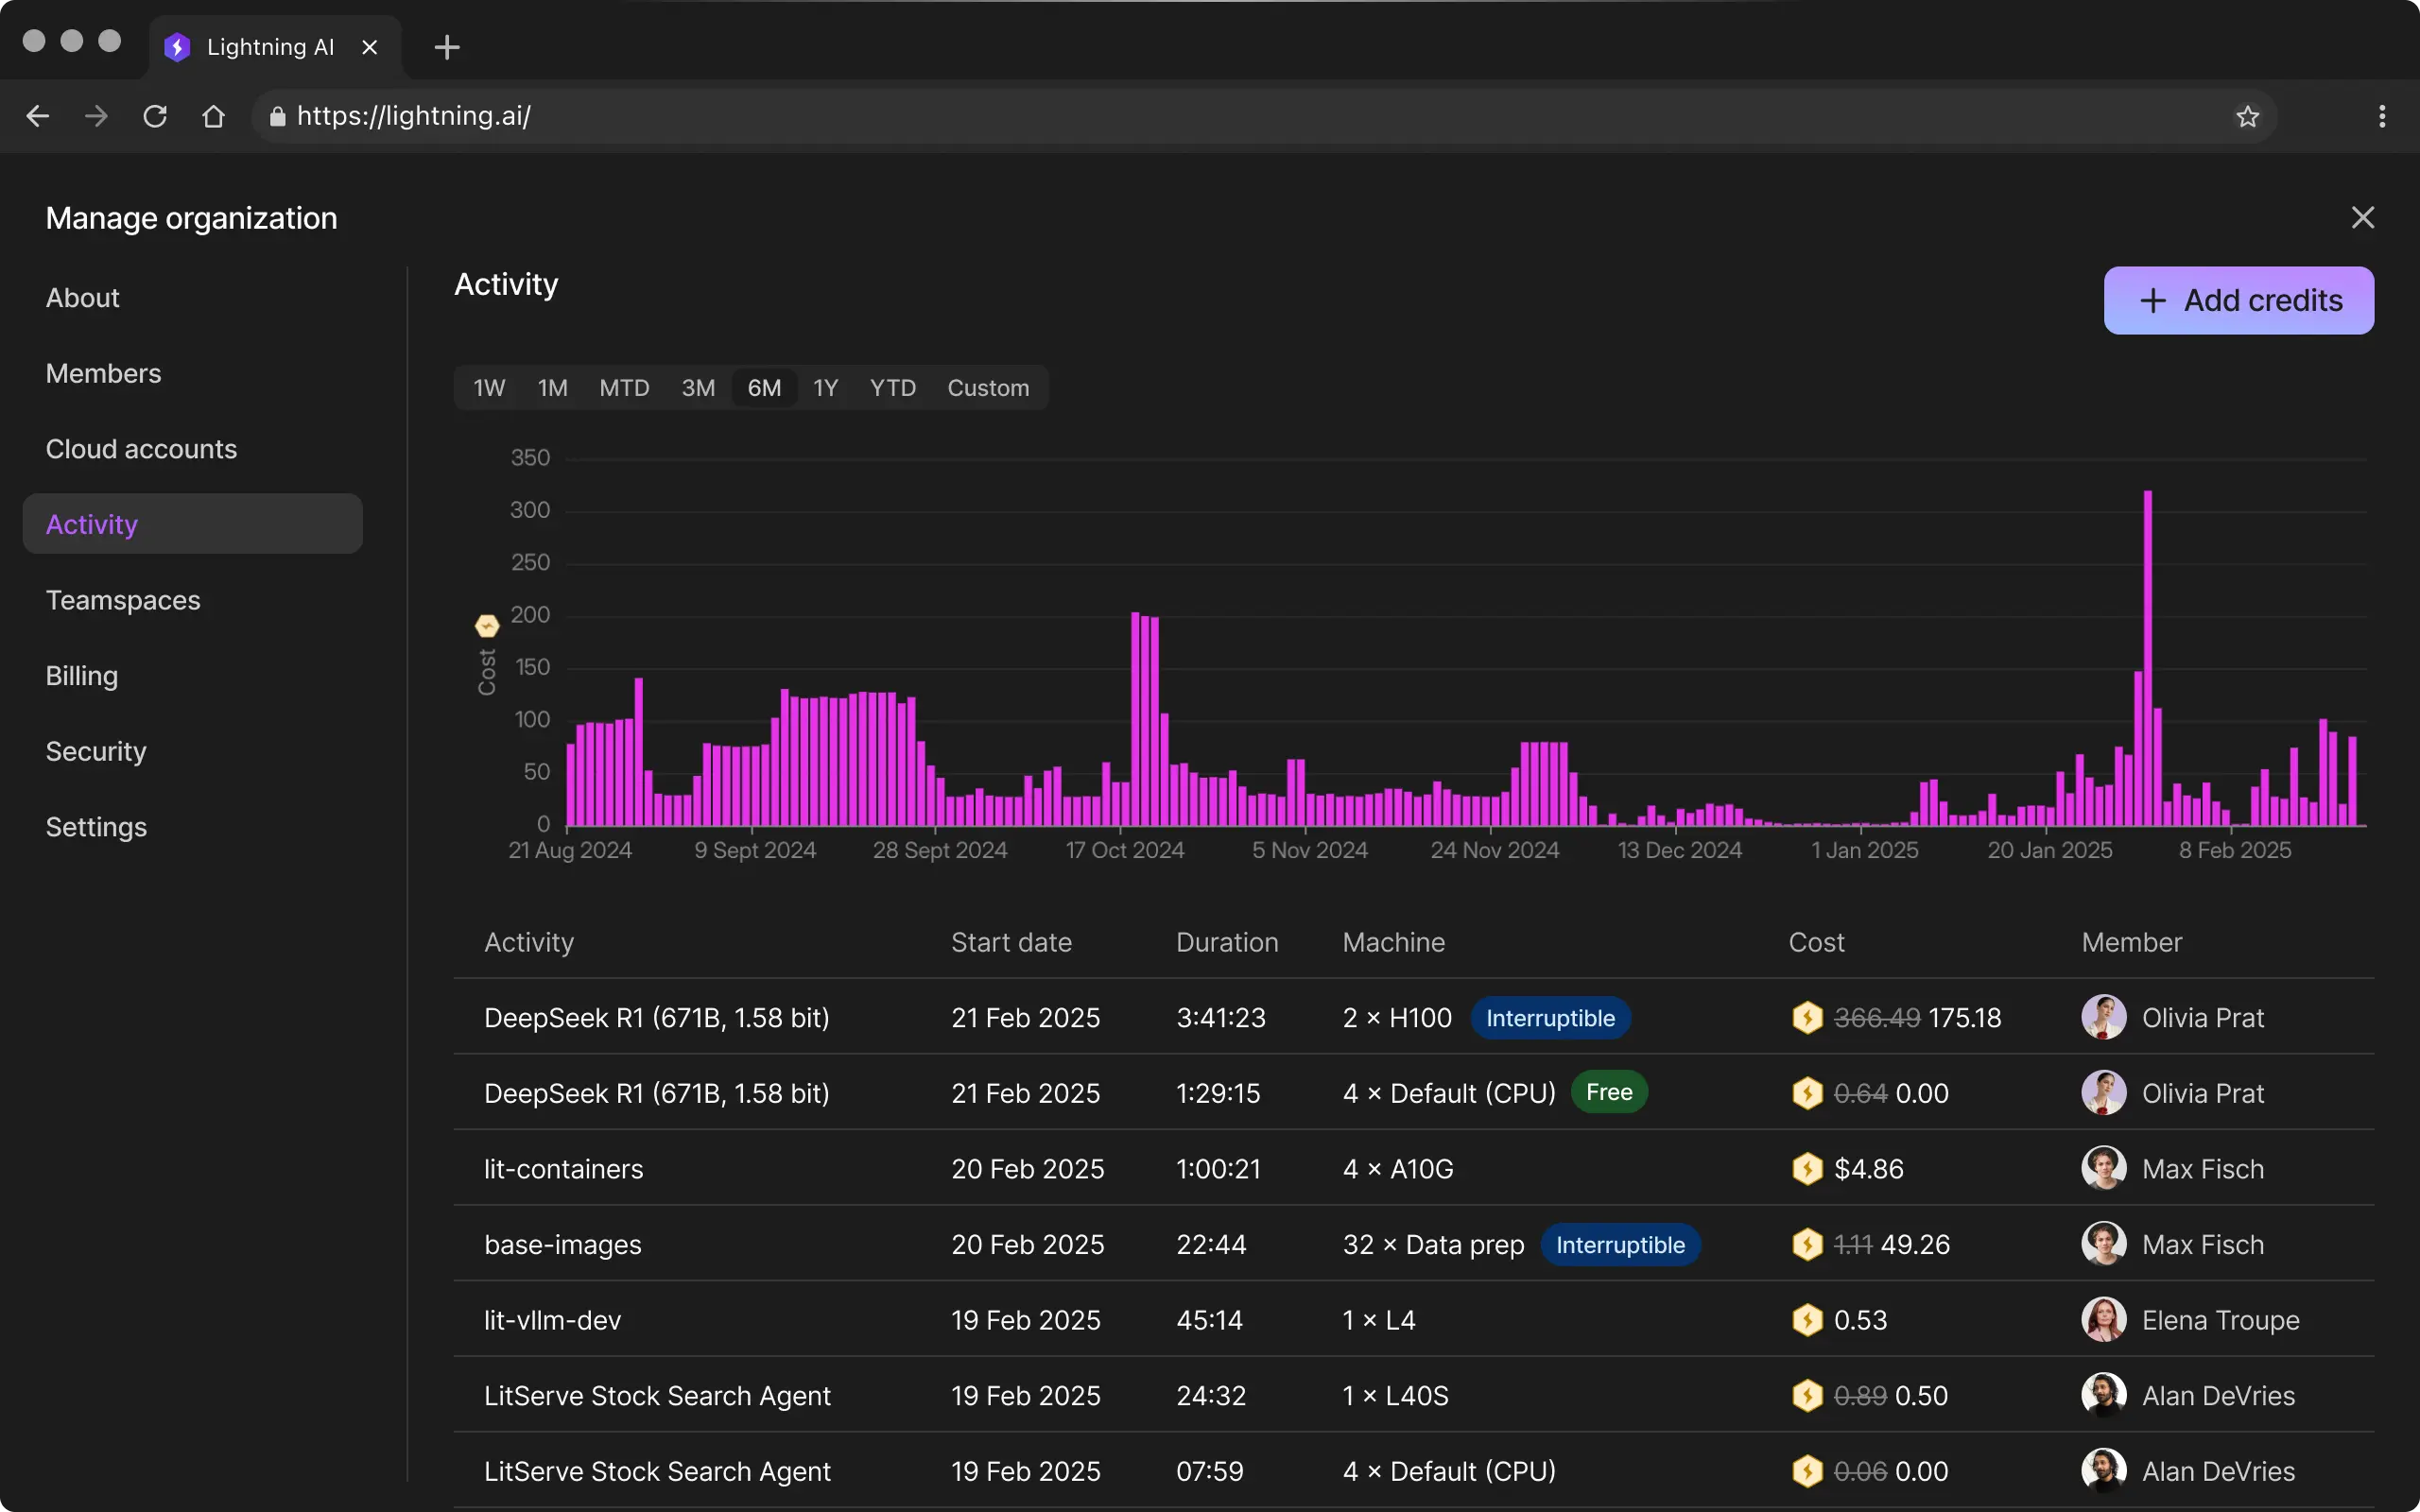Click the Lightning AI tab favicon

[x=177, y=47]
